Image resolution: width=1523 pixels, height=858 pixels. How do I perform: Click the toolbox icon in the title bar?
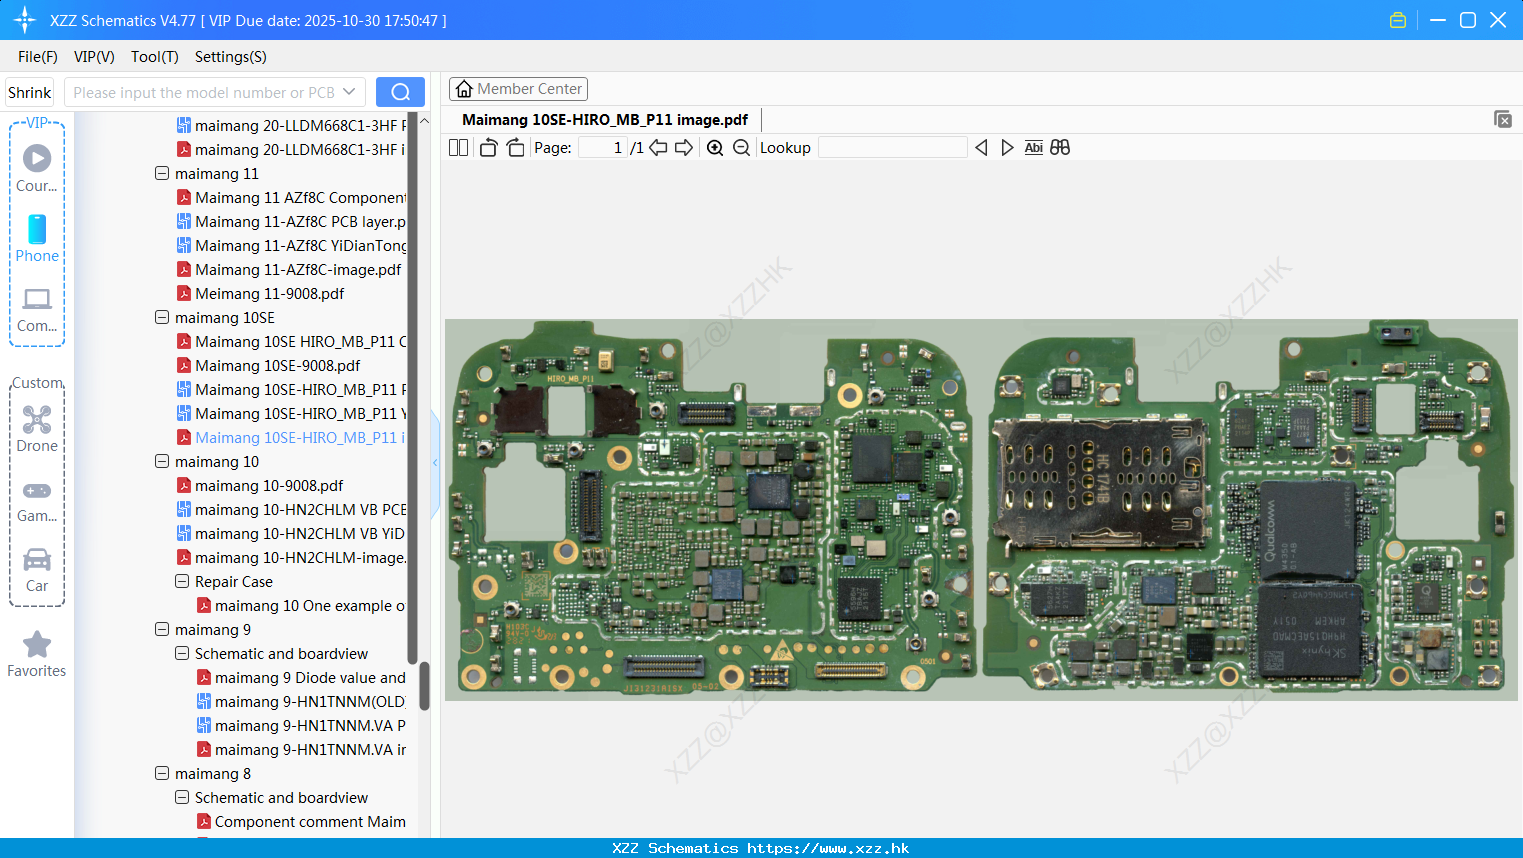coord(1398,20)
